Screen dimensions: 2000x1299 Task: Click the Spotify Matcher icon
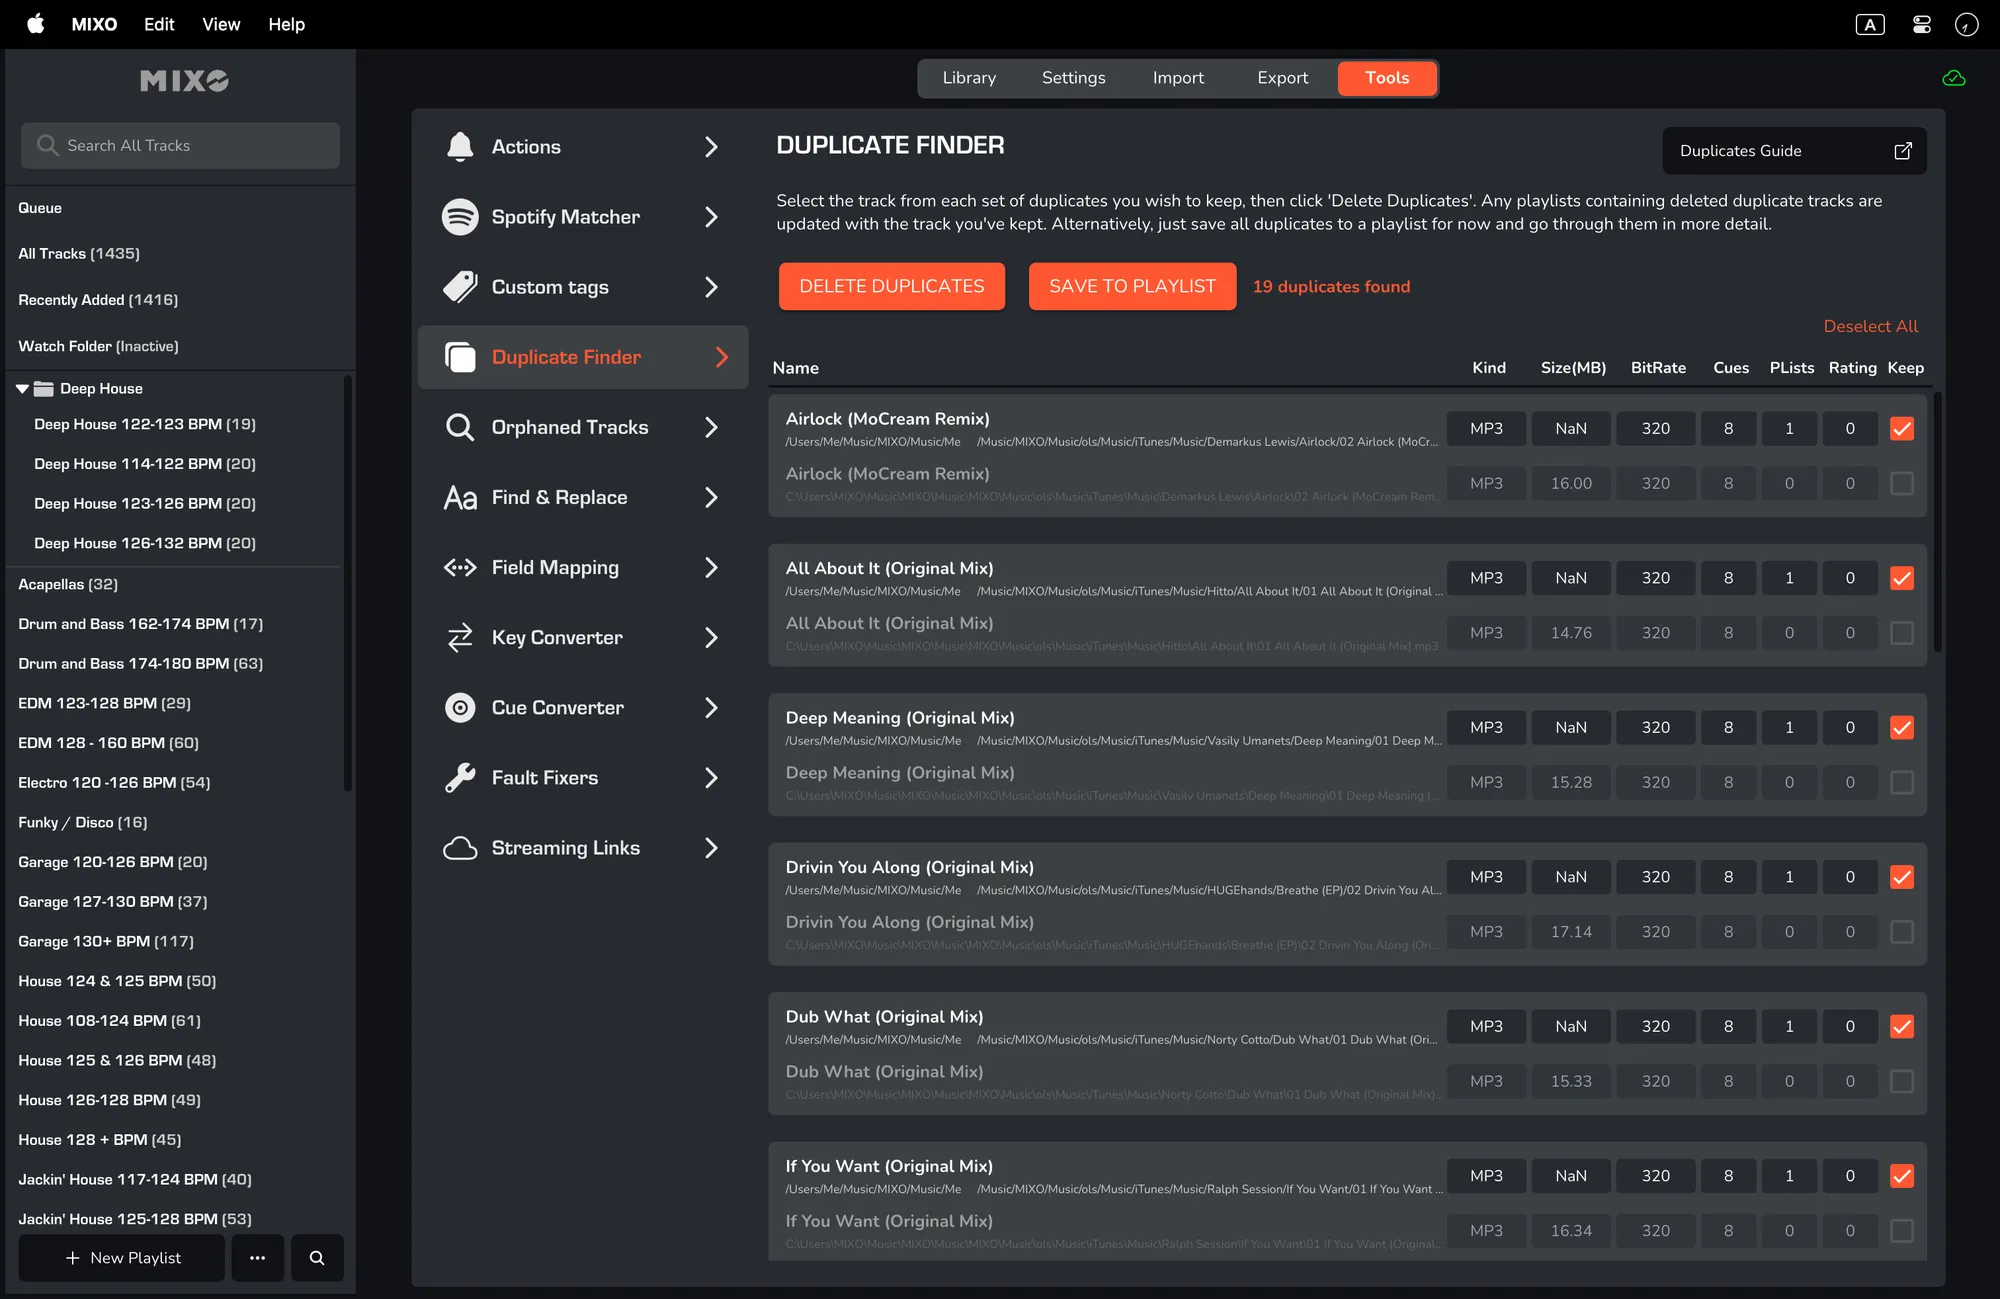click(x=460, y=217)
